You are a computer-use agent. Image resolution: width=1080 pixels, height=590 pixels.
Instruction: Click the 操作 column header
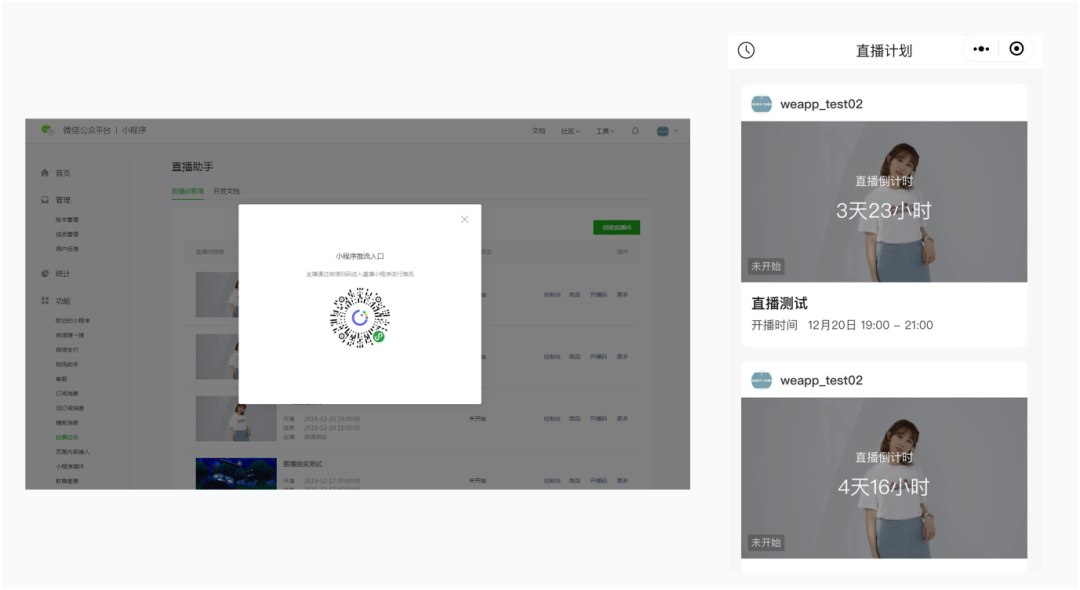(622, 252)
